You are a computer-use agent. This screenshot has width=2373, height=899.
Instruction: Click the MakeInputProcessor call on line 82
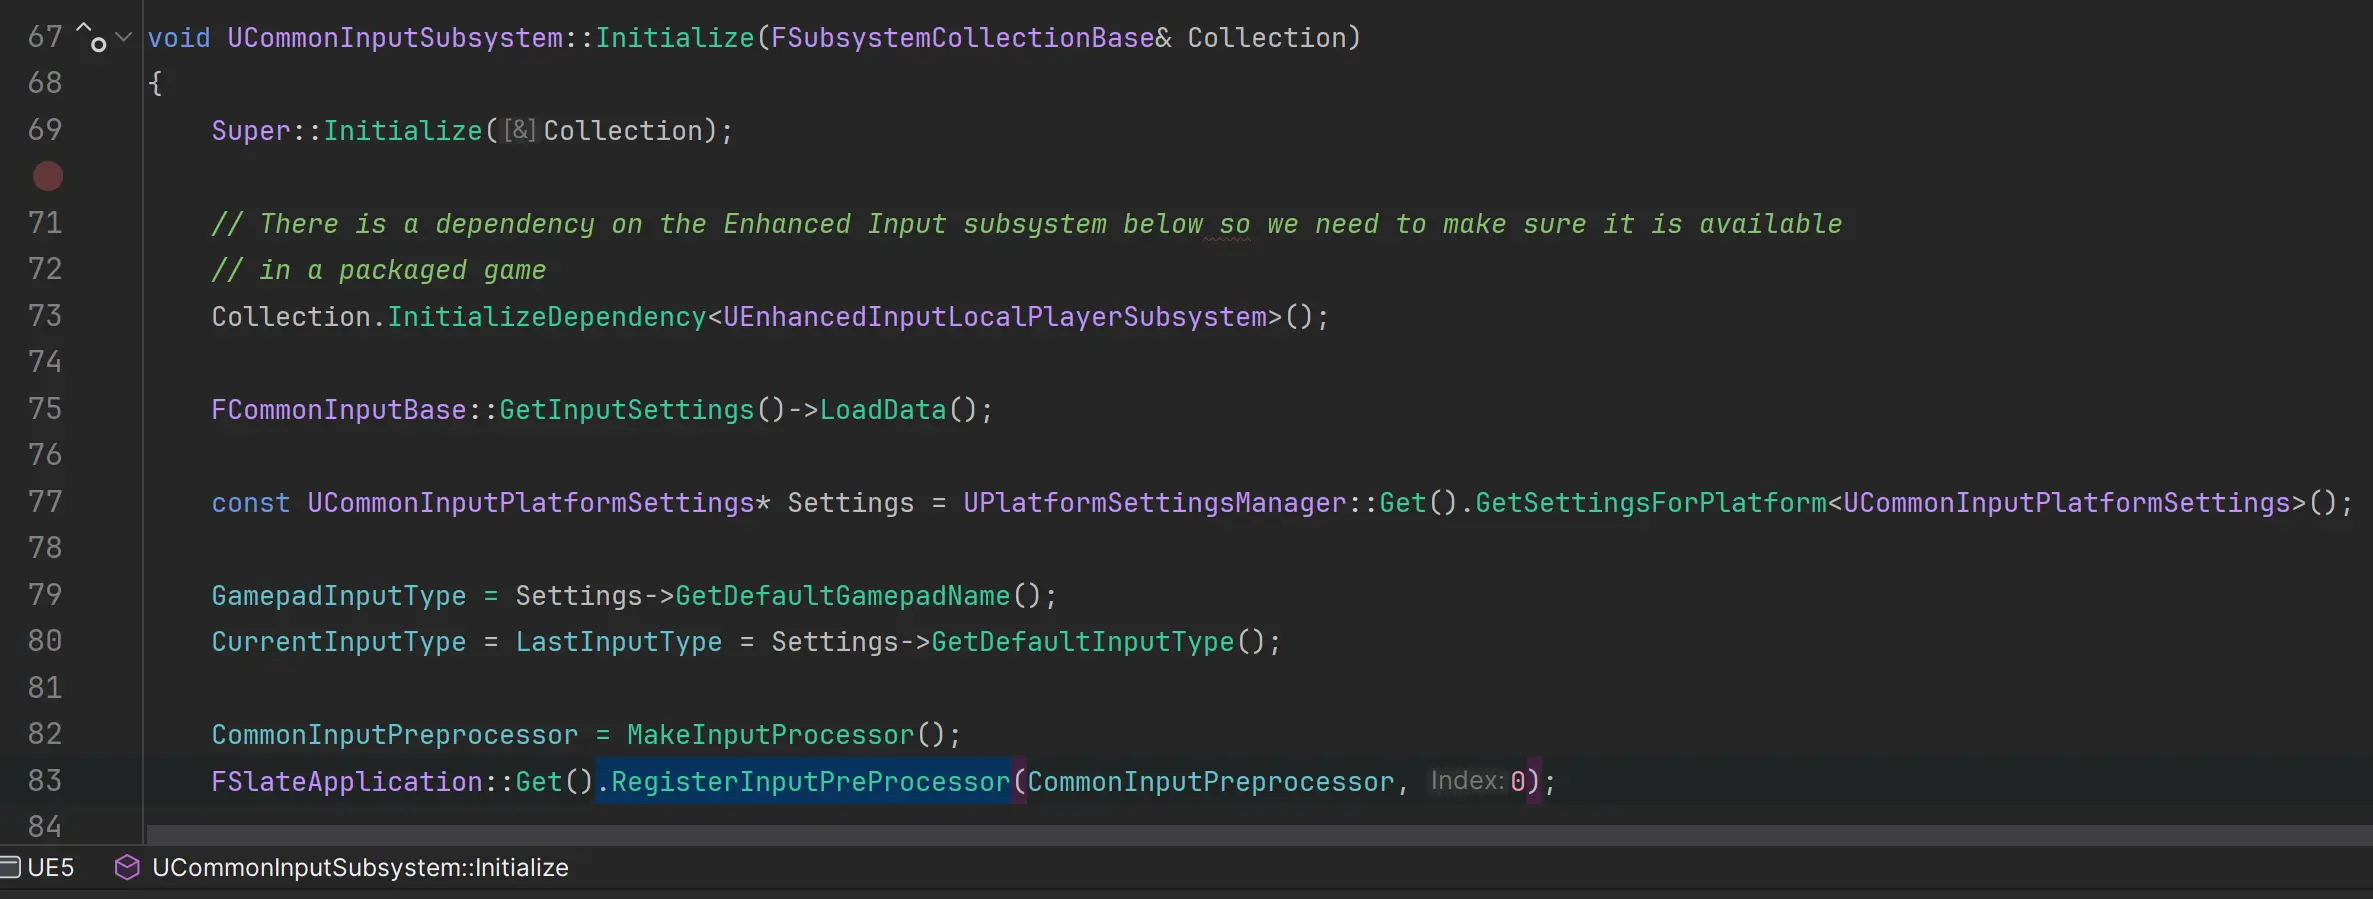tap(770, 735)
